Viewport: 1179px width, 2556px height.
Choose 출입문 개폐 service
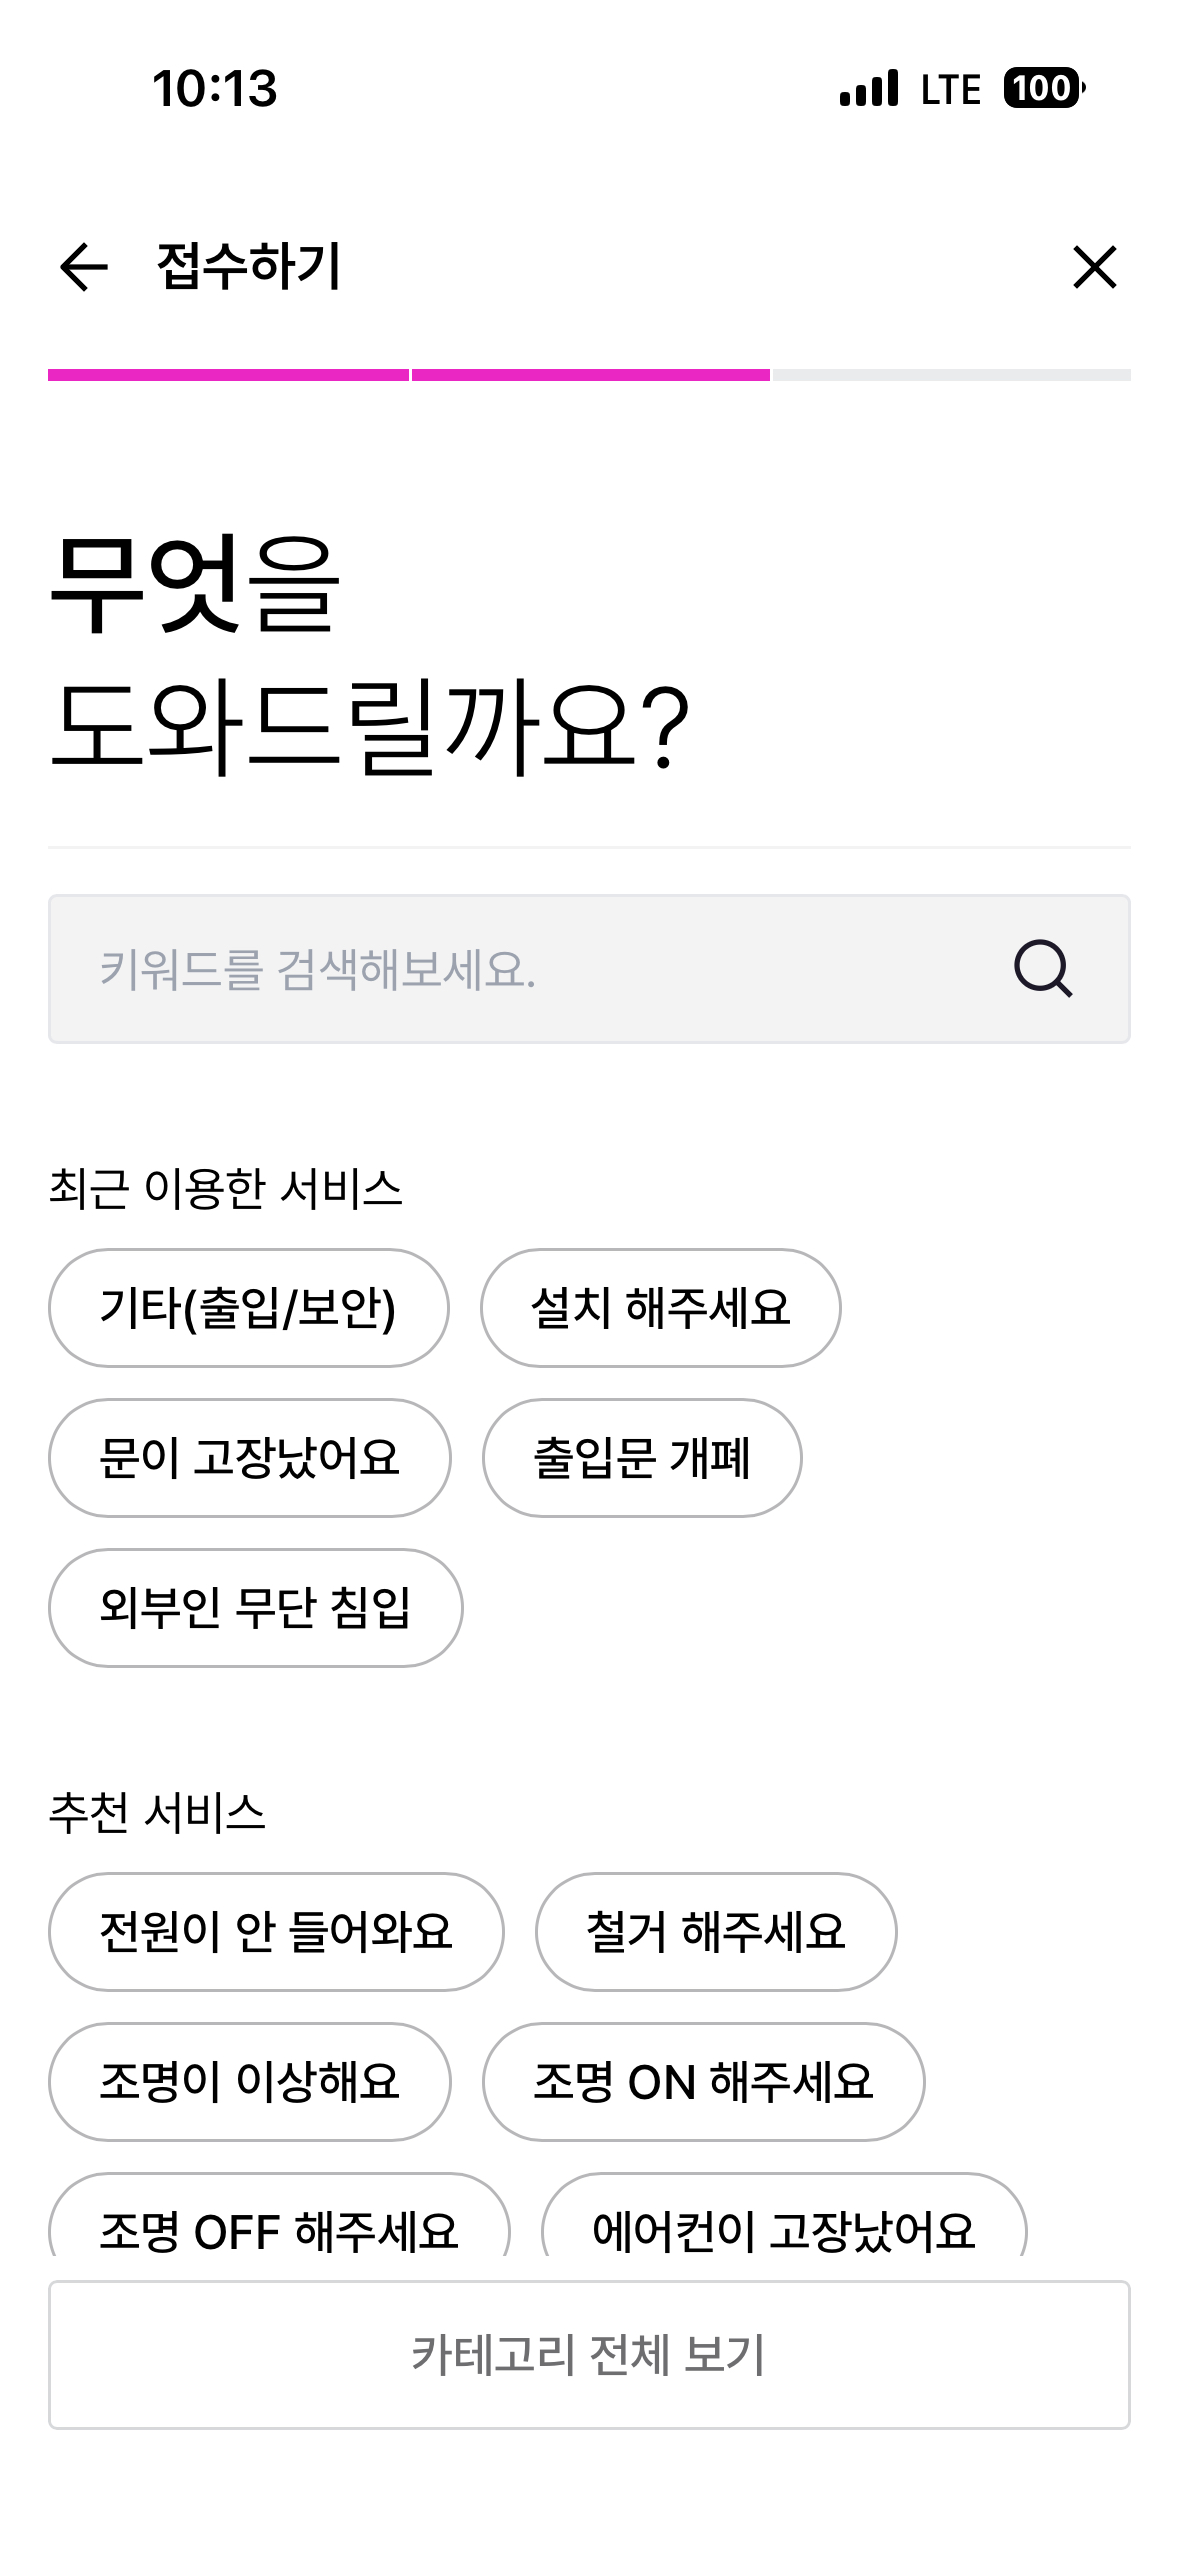(x=641, y=1458)
